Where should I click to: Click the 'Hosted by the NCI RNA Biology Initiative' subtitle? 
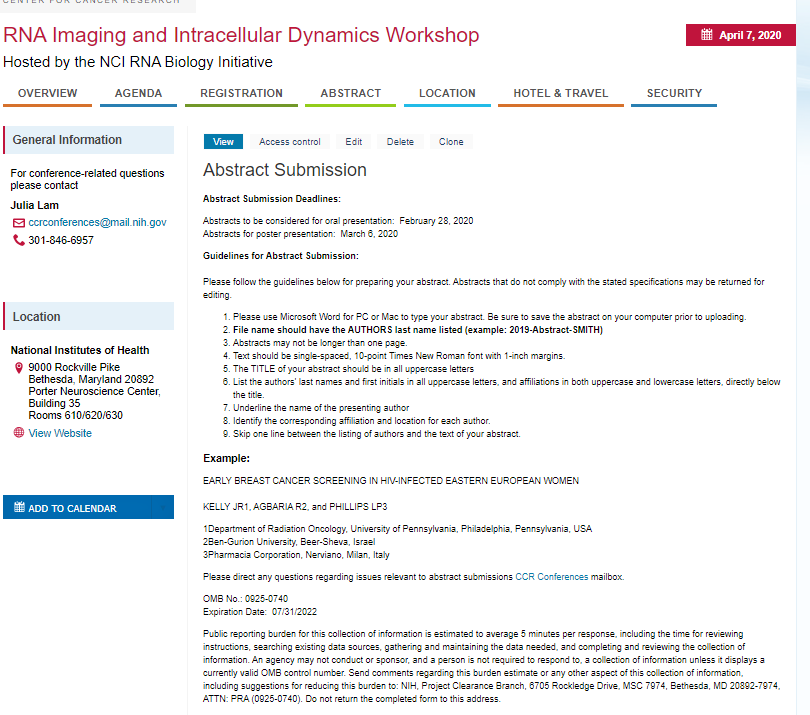(x=138, y=62)
